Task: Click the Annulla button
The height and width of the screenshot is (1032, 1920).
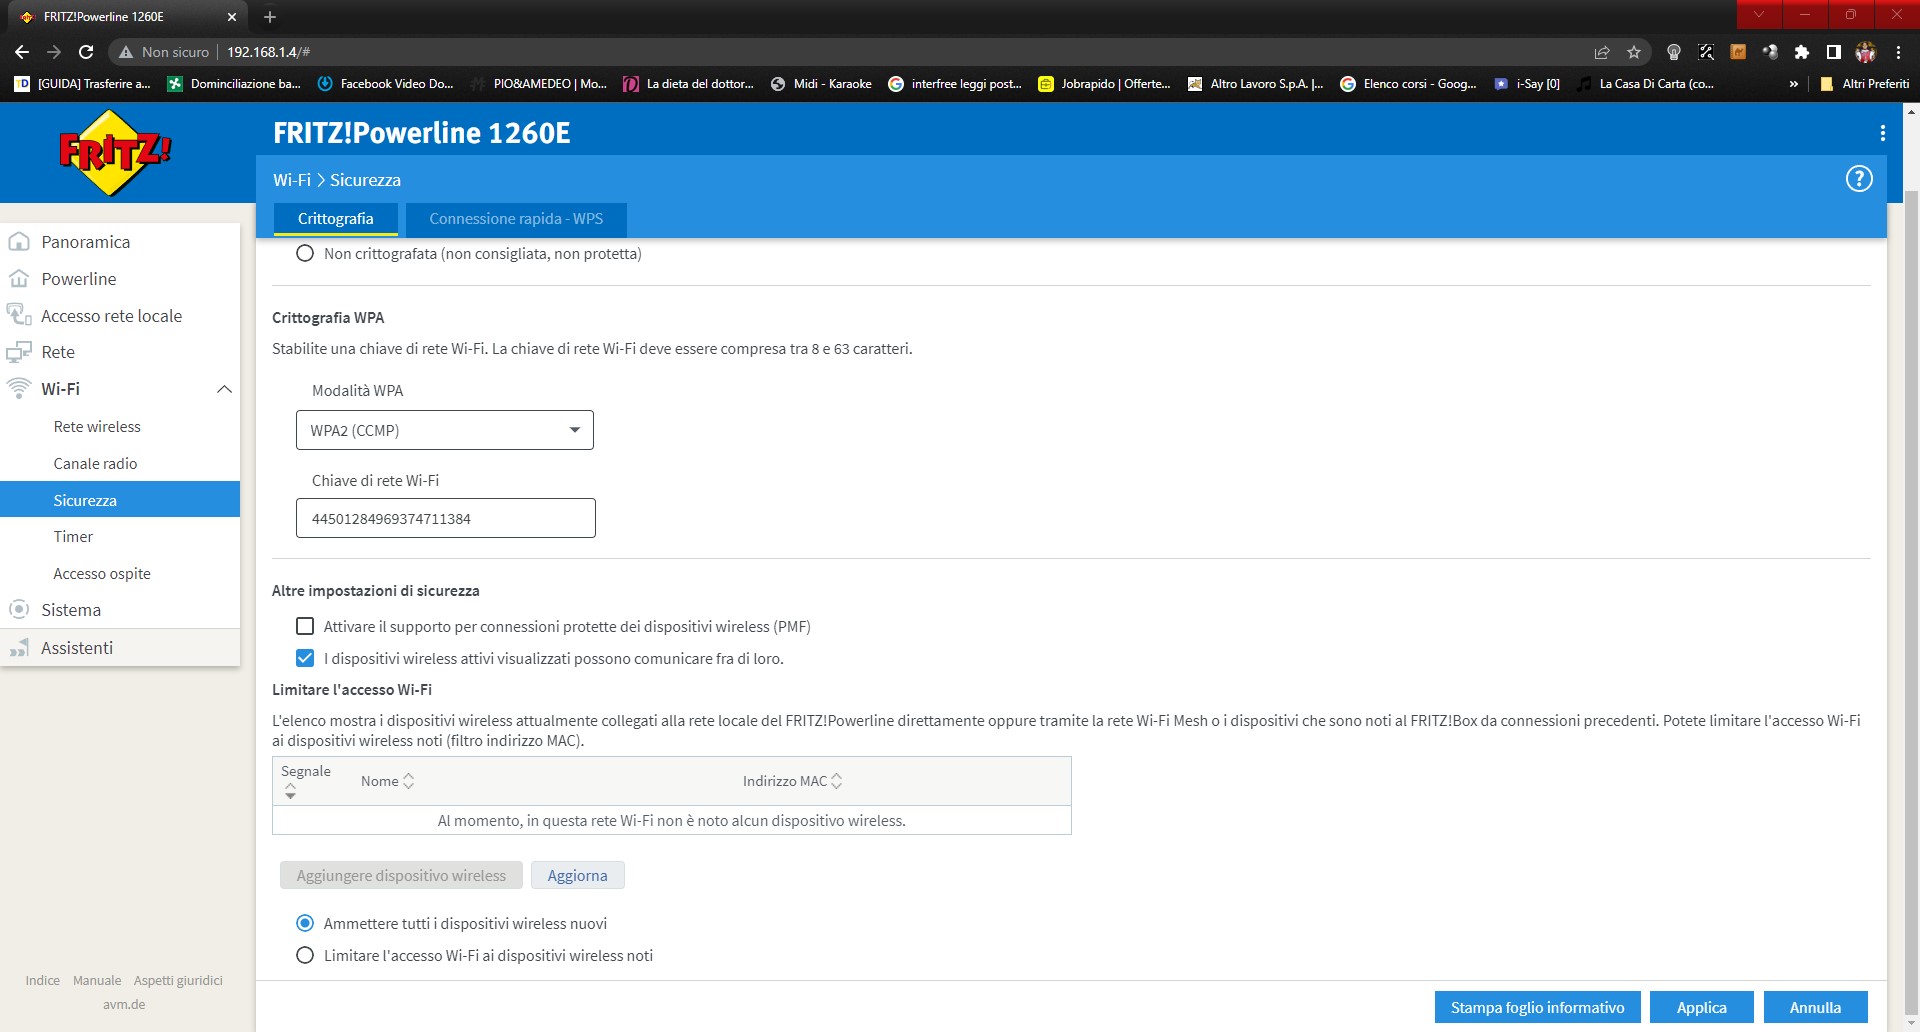Action: coord(1815,1007)
